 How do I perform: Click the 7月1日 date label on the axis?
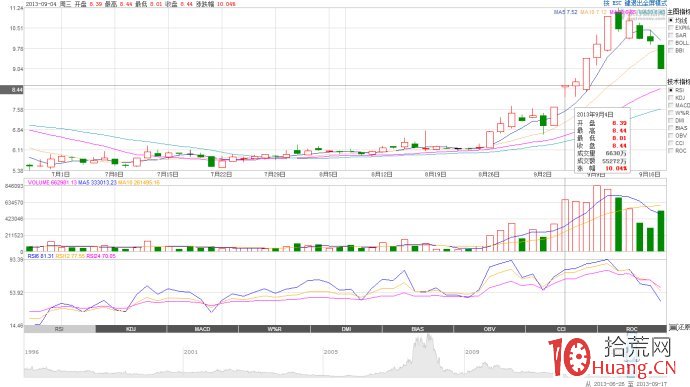61,174
